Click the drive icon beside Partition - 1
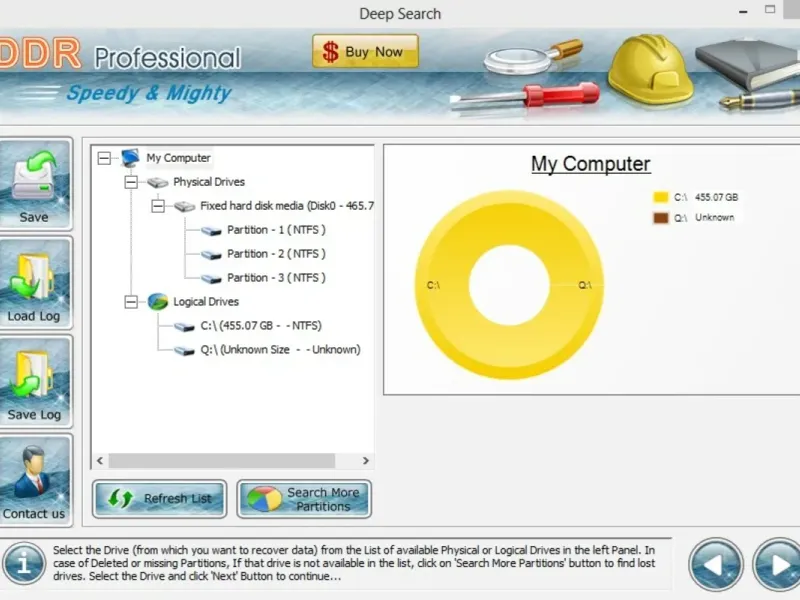800x600 pixels. [x=211, y=231]
